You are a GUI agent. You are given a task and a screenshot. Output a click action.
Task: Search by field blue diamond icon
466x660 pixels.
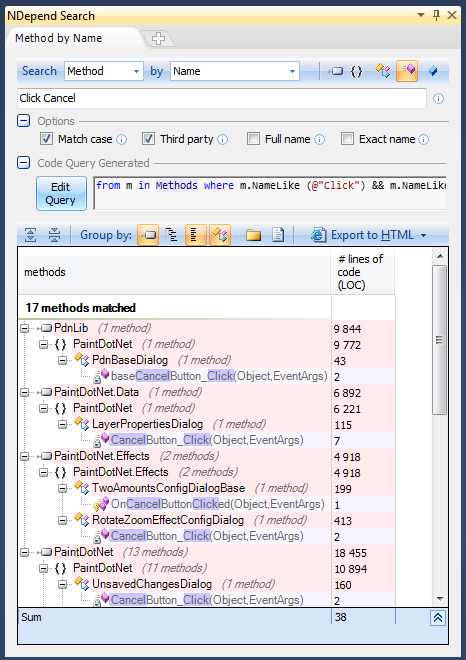[433, 71]
